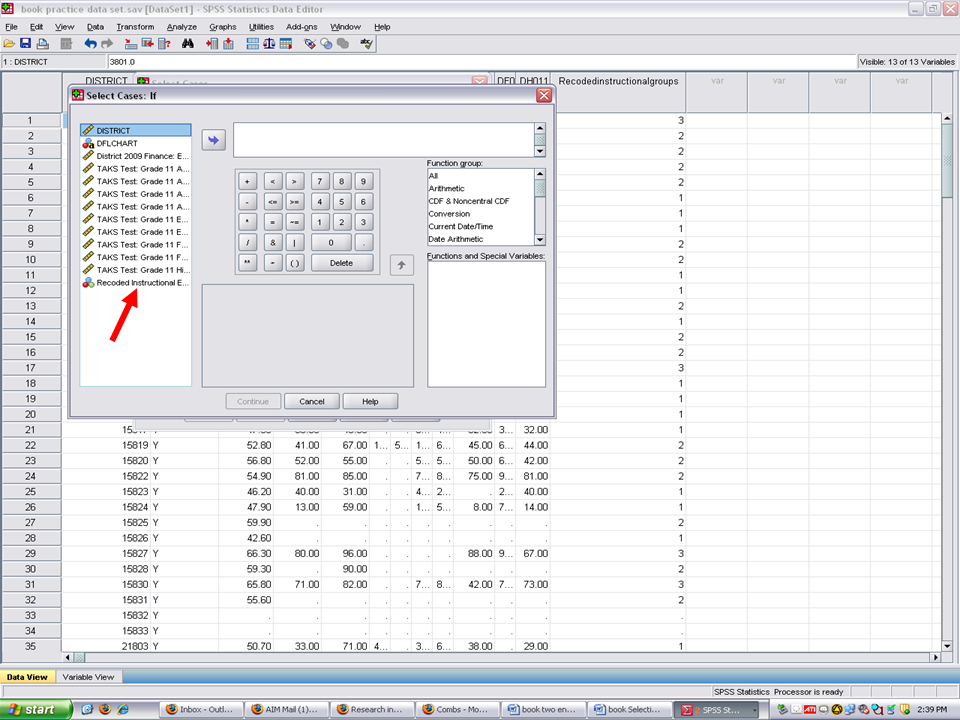
Task: Switch to the Variable View tab
Action: point(88,677)
